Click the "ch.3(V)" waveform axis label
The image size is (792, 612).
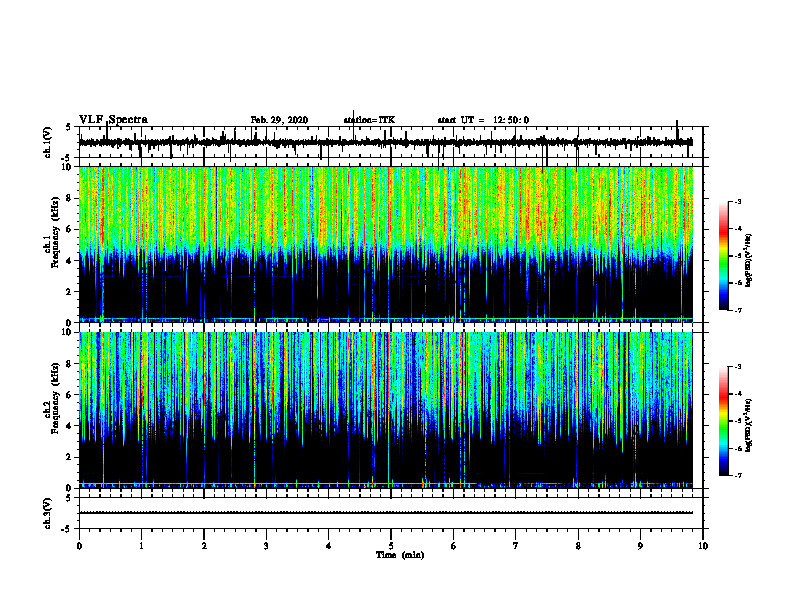pyautogui.click(x=48, y=513)
